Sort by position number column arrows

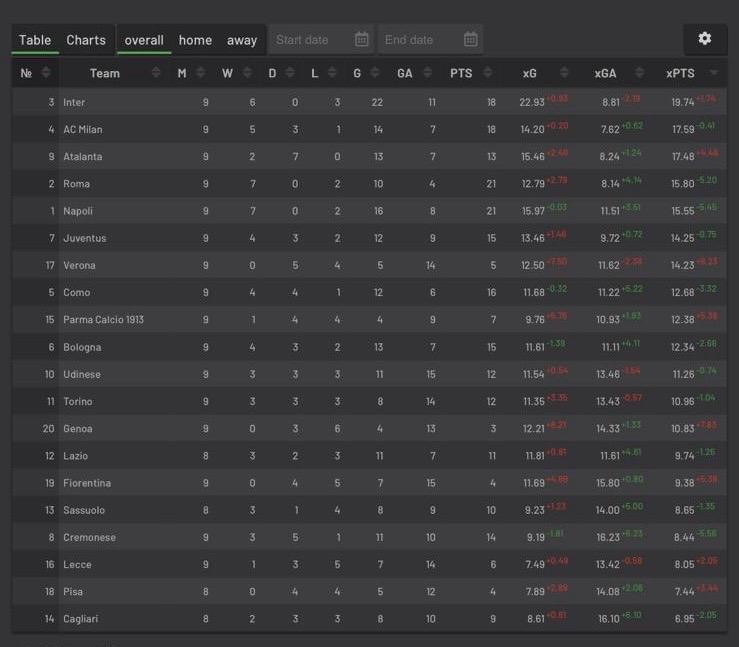coord(45,73)
